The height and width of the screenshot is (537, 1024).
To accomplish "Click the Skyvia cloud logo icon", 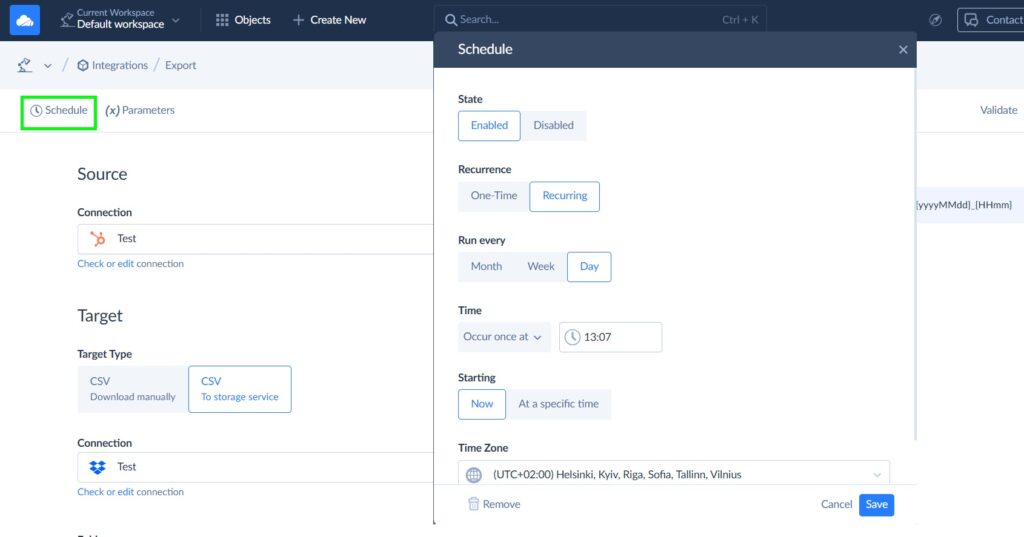I will 25,20.
